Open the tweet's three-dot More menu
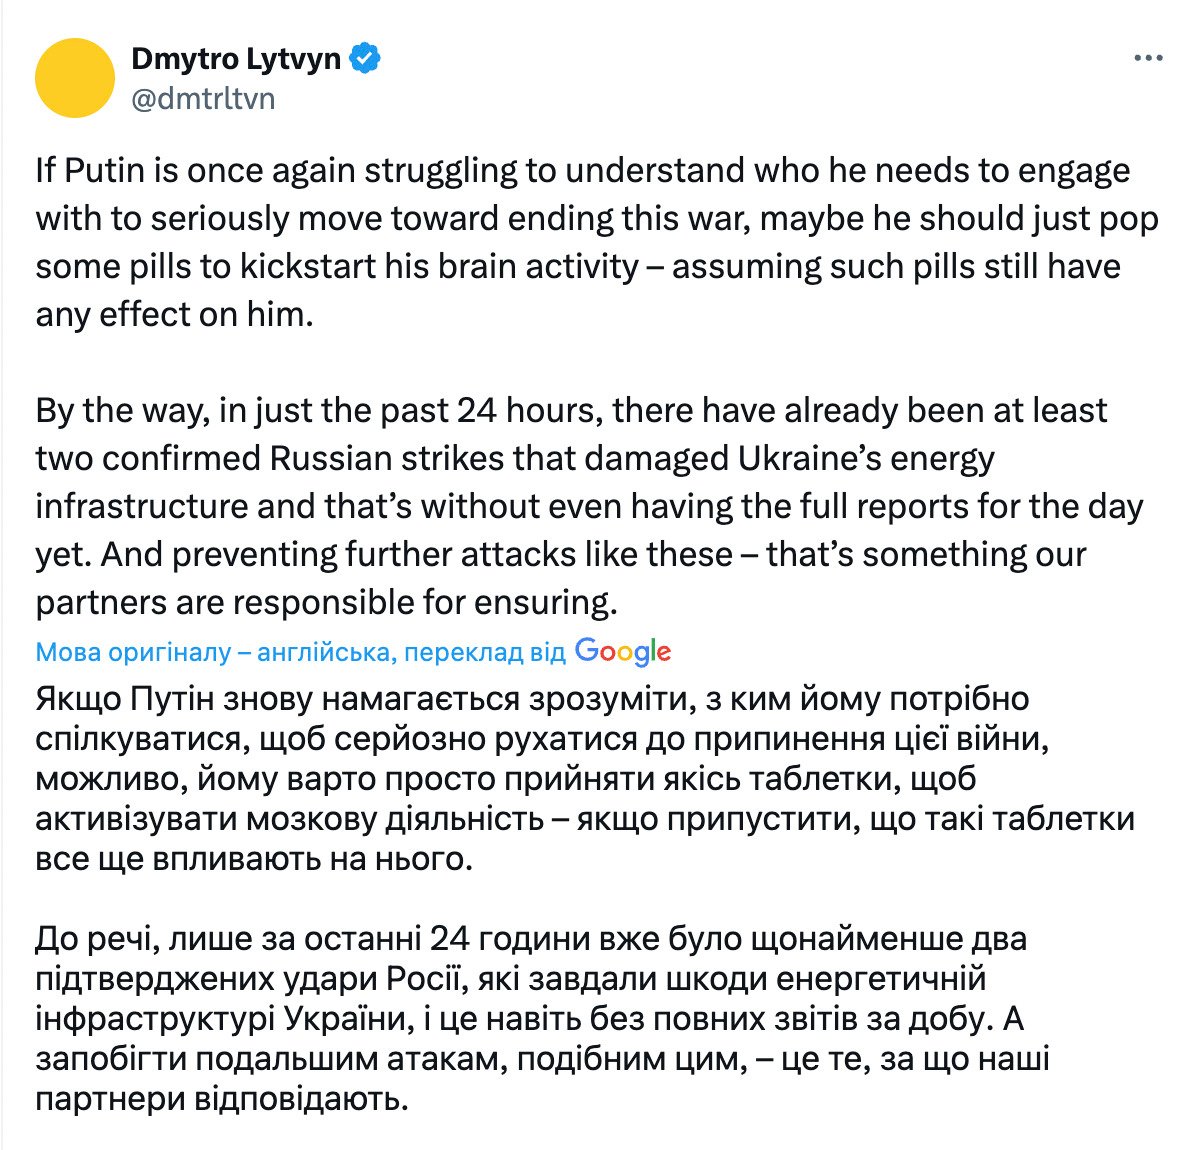The height and width of the screenshot is (1150, 1196). [1148, 59]
